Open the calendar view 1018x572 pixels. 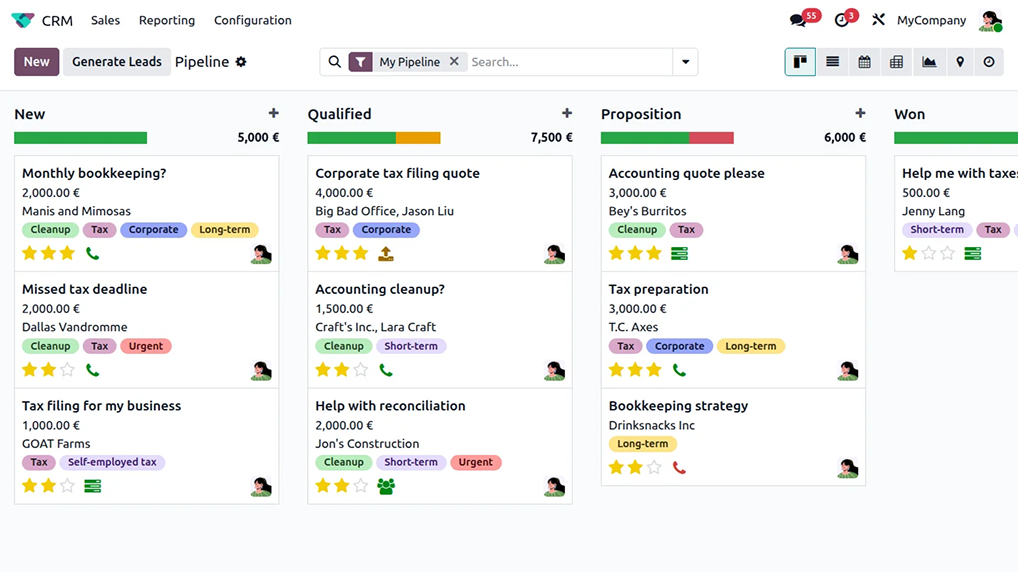click(864, 62)
